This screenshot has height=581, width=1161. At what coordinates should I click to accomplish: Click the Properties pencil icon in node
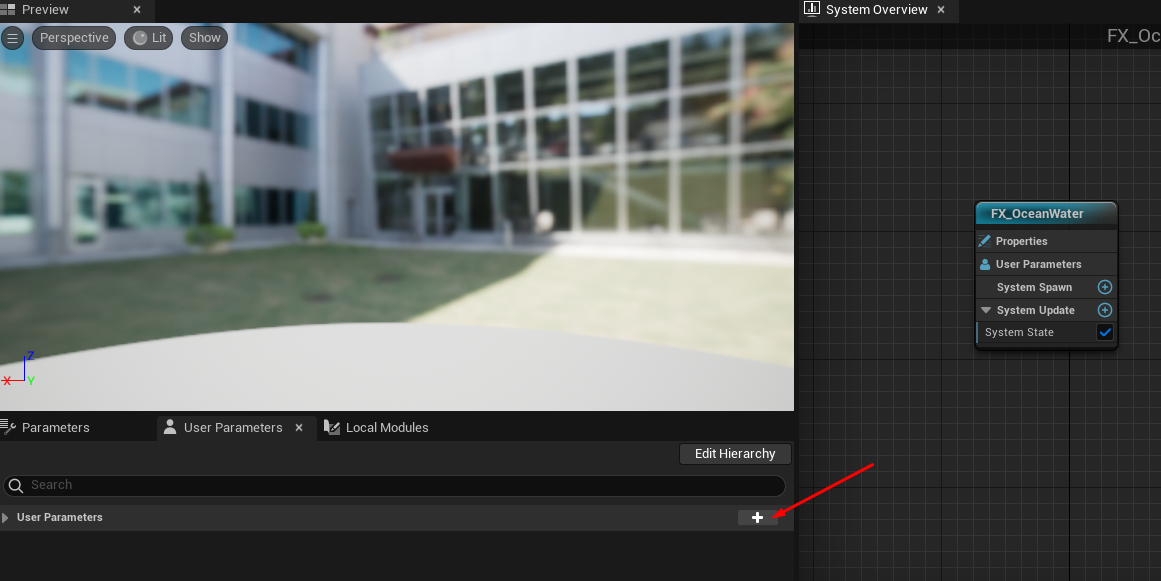click(985, 241)
